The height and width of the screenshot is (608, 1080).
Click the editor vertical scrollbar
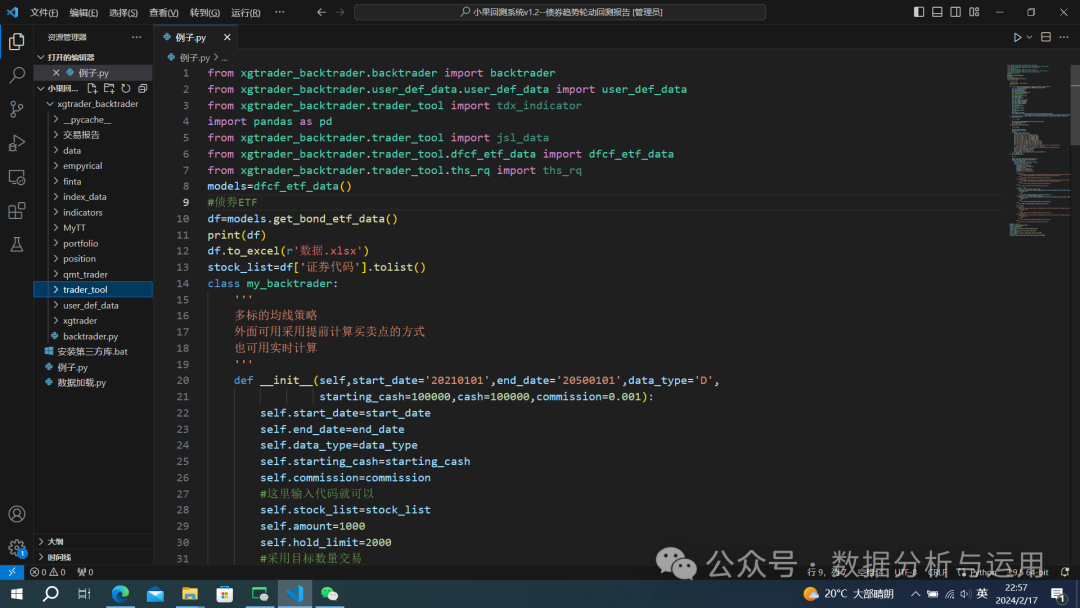click(1075, 105)
